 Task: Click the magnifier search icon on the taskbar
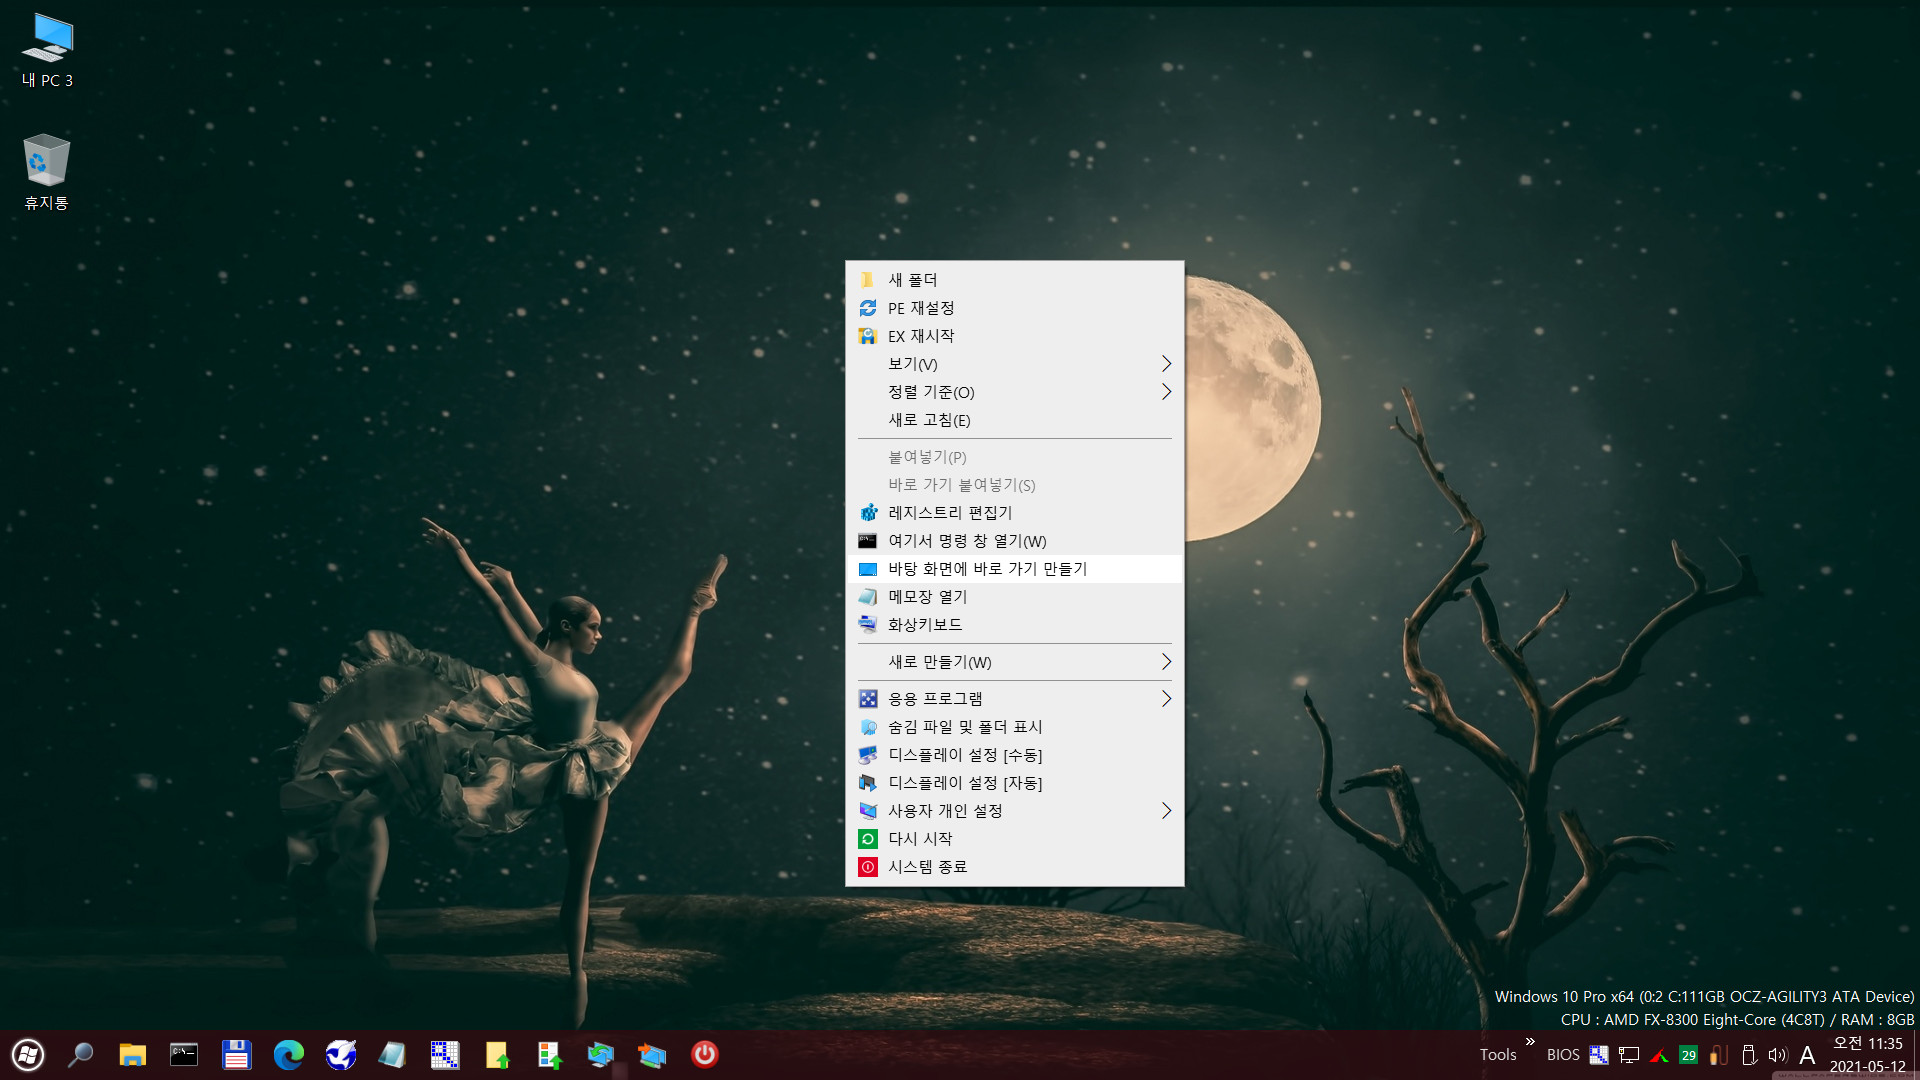(x=80, y=1055)
